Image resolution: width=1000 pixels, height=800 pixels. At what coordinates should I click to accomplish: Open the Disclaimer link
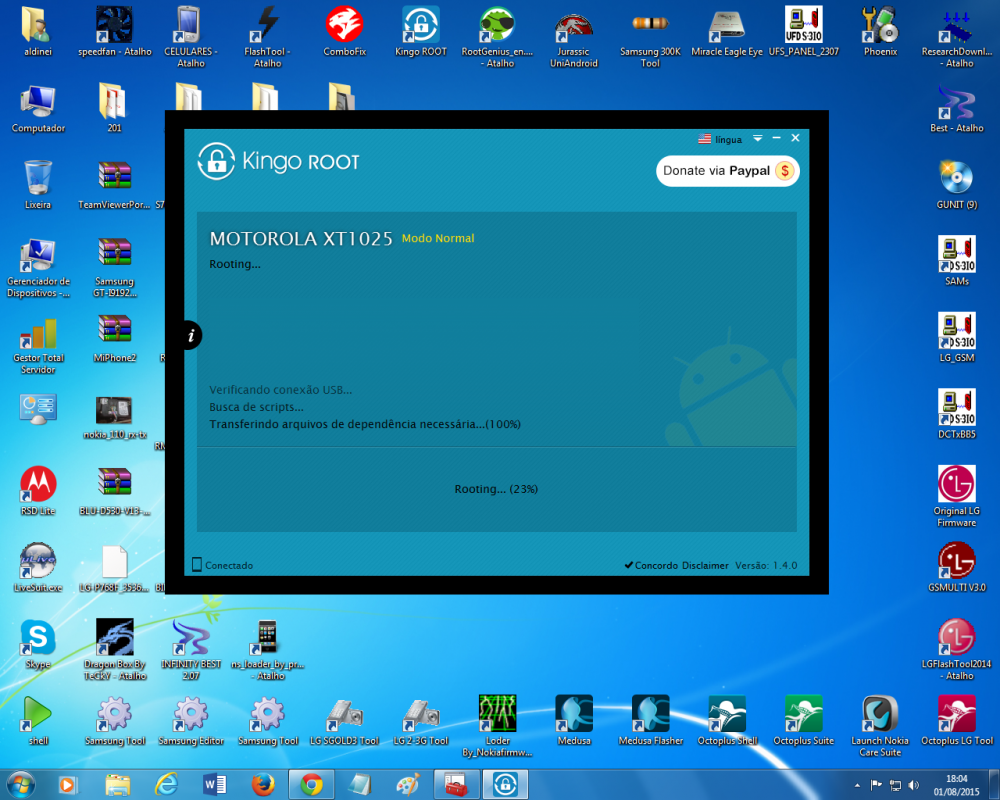pos(705,565)
